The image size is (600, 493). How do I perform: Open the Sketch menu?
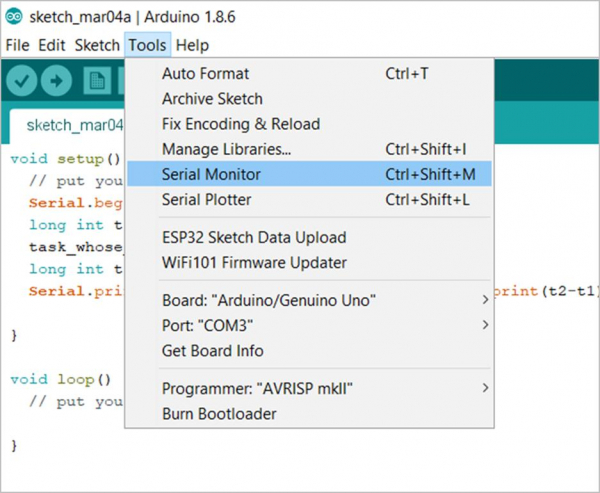pyautogui.click(x=96, y=45)
